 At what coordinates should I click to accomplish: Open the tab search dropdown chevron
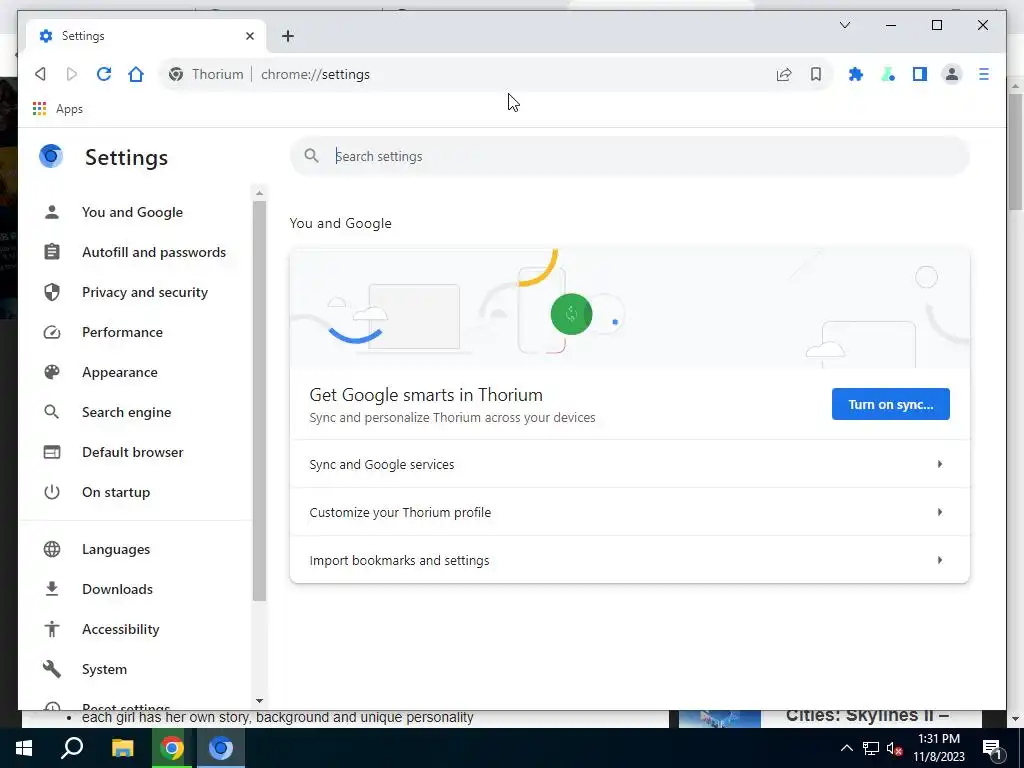click(x=844, y=25)
